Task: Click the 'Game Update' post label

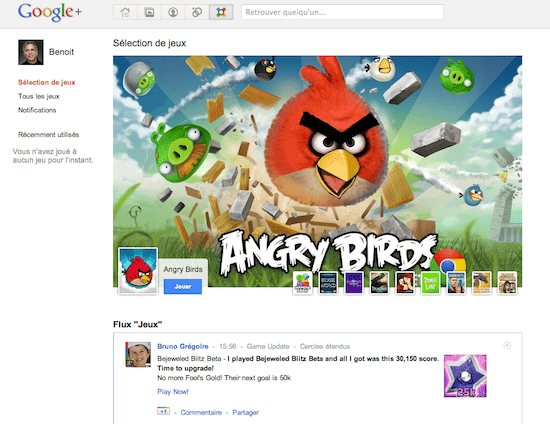Action: click(268, 346)
